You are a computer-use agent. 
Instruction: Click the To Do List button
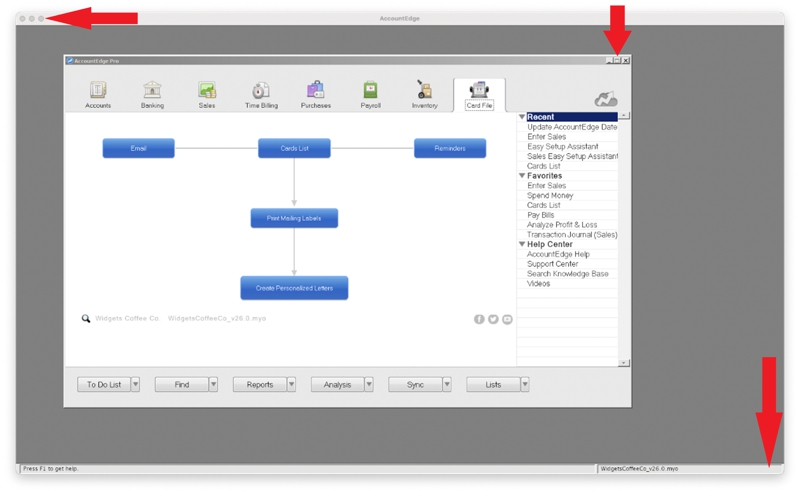[104, 384]
